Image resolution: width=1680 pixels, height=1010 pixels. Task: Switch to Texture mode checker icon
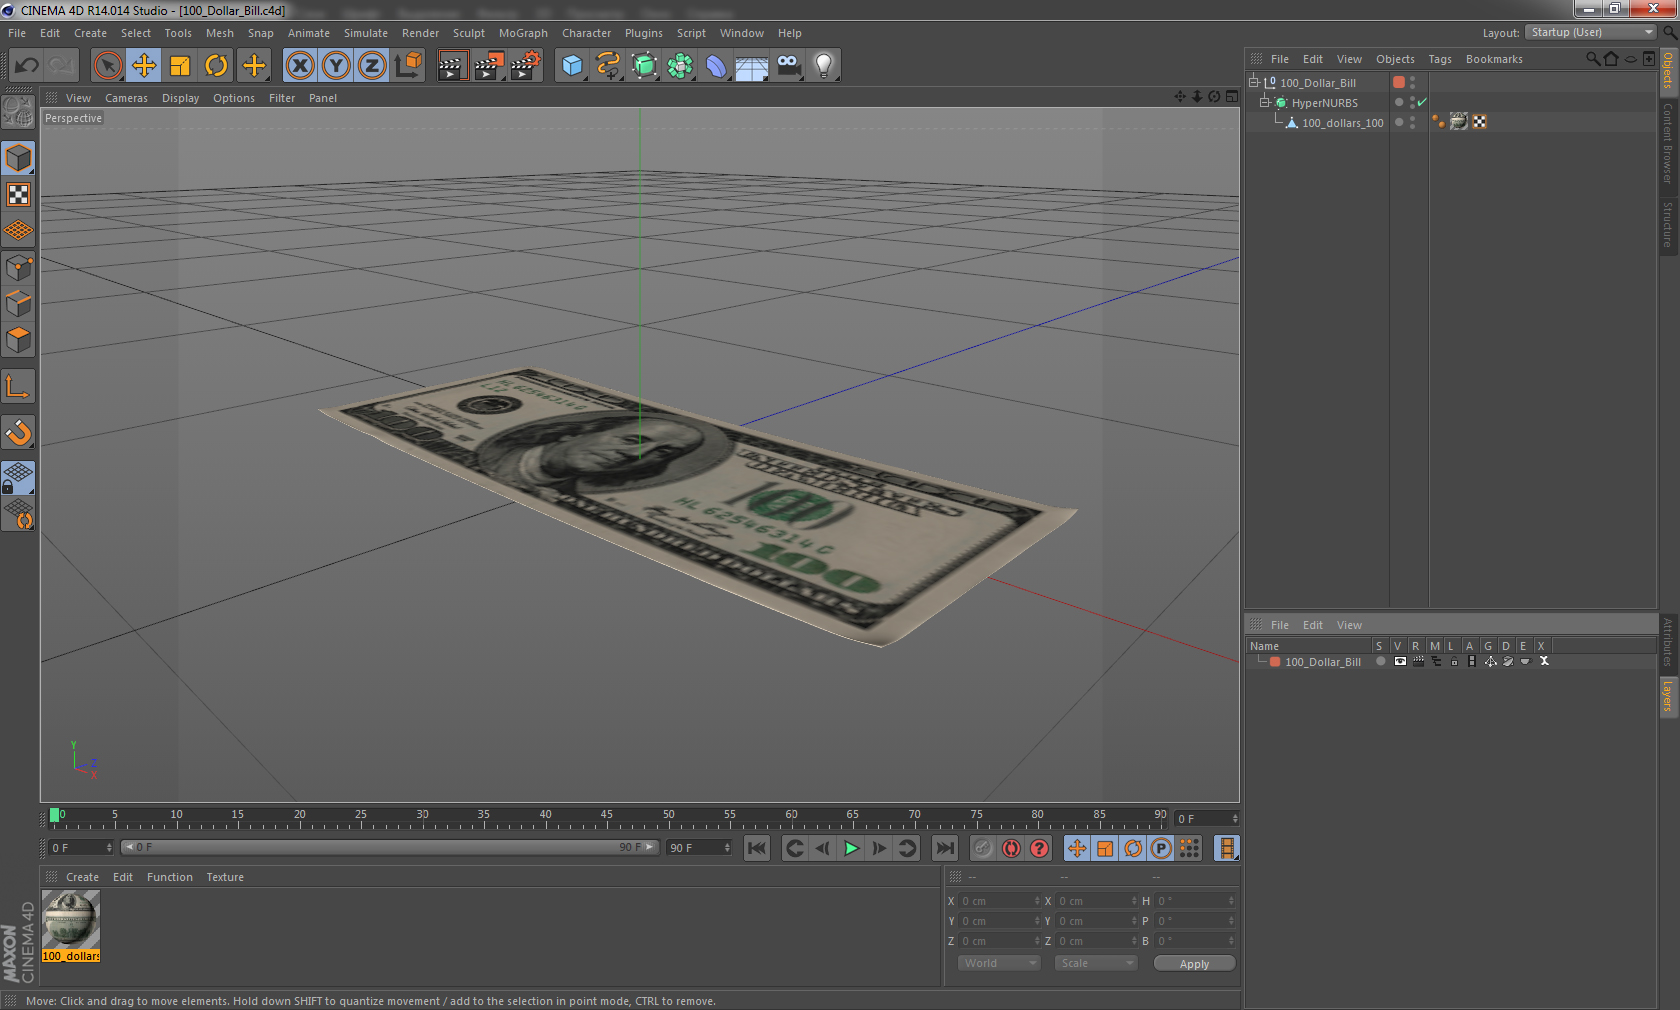pyautogui.click(x=18, y=194)
